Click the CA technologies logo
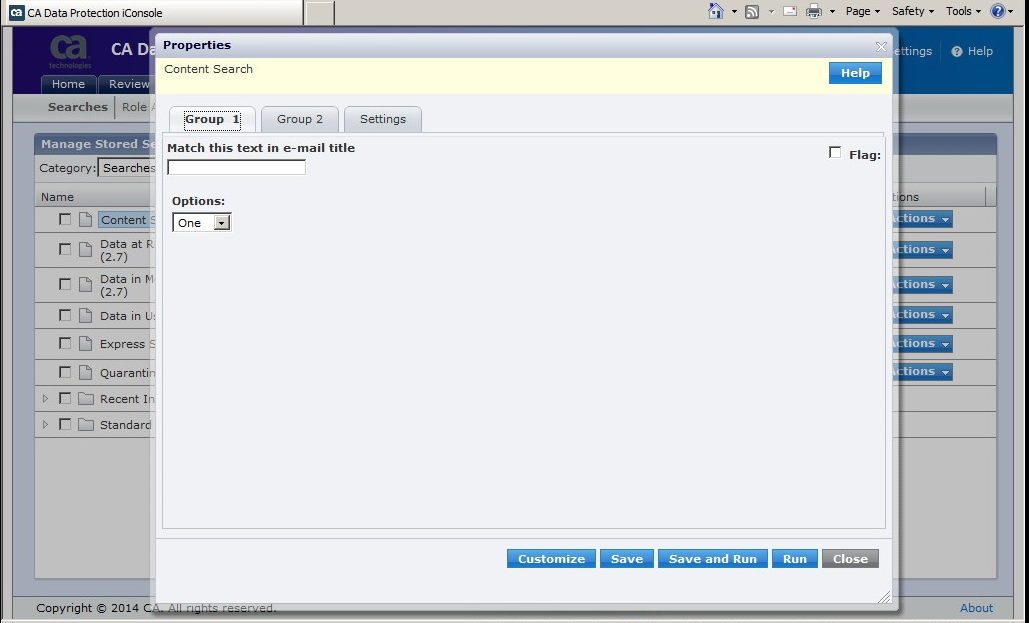The height and width of the screenshot is (623, 1029). click(x=70, y=51)
